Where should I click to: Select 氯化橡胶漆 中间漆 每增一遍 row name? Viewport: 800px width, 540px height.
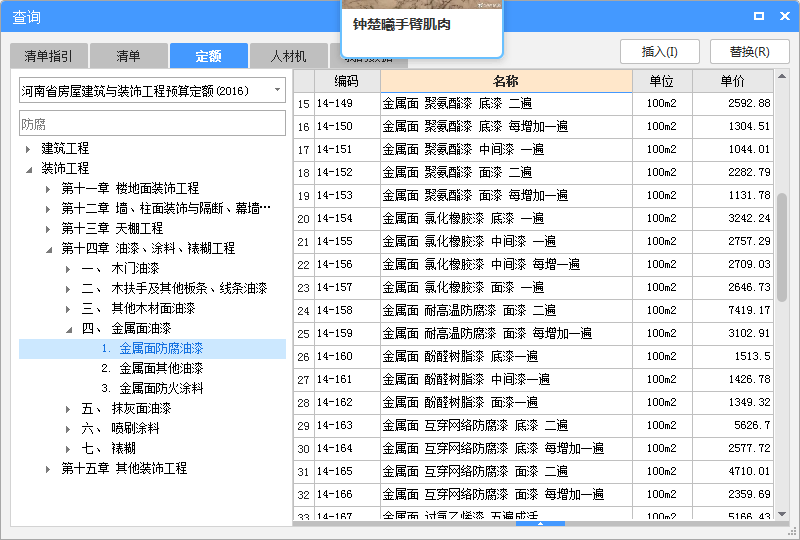click(x=481, y=264)
